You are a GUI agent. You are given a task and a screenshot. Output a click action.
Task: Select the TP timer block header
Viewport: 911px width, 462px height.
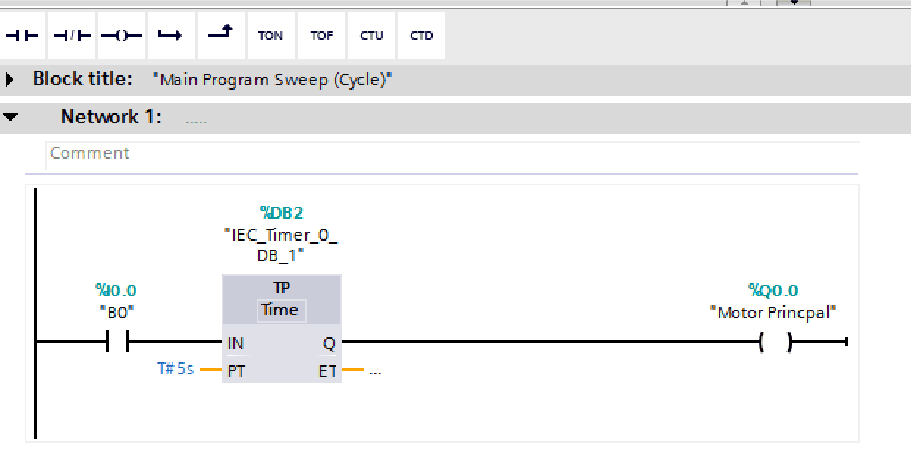pyautogui.click(x=282, y=288)
